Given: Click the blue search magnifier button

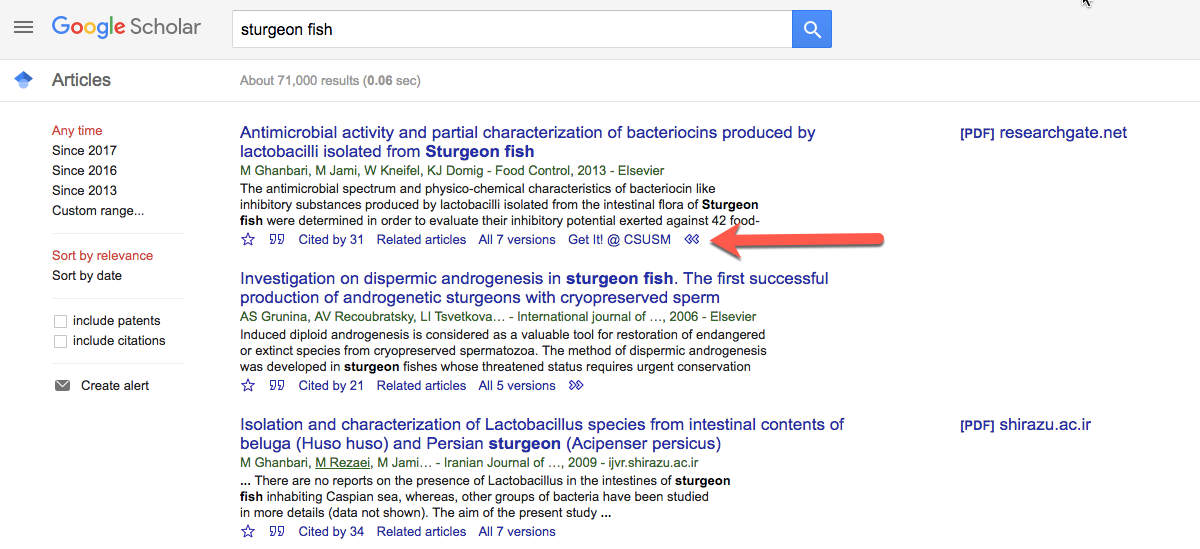Looking at the screenshot, I should [812, 29].
